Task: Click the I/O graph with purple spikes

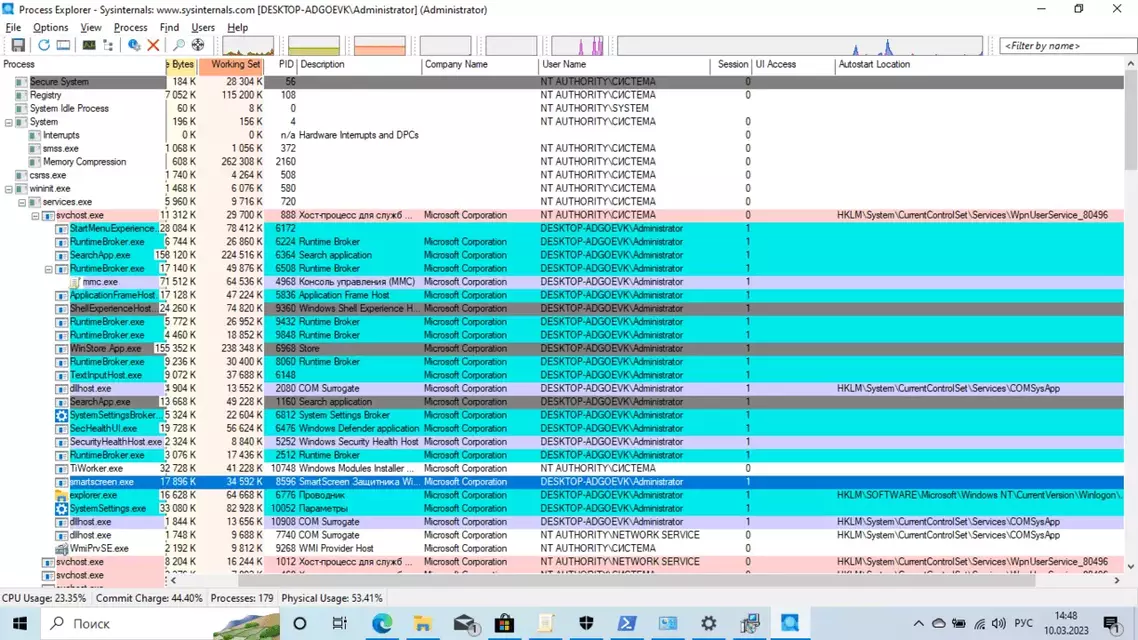Action: coord(577,46)
